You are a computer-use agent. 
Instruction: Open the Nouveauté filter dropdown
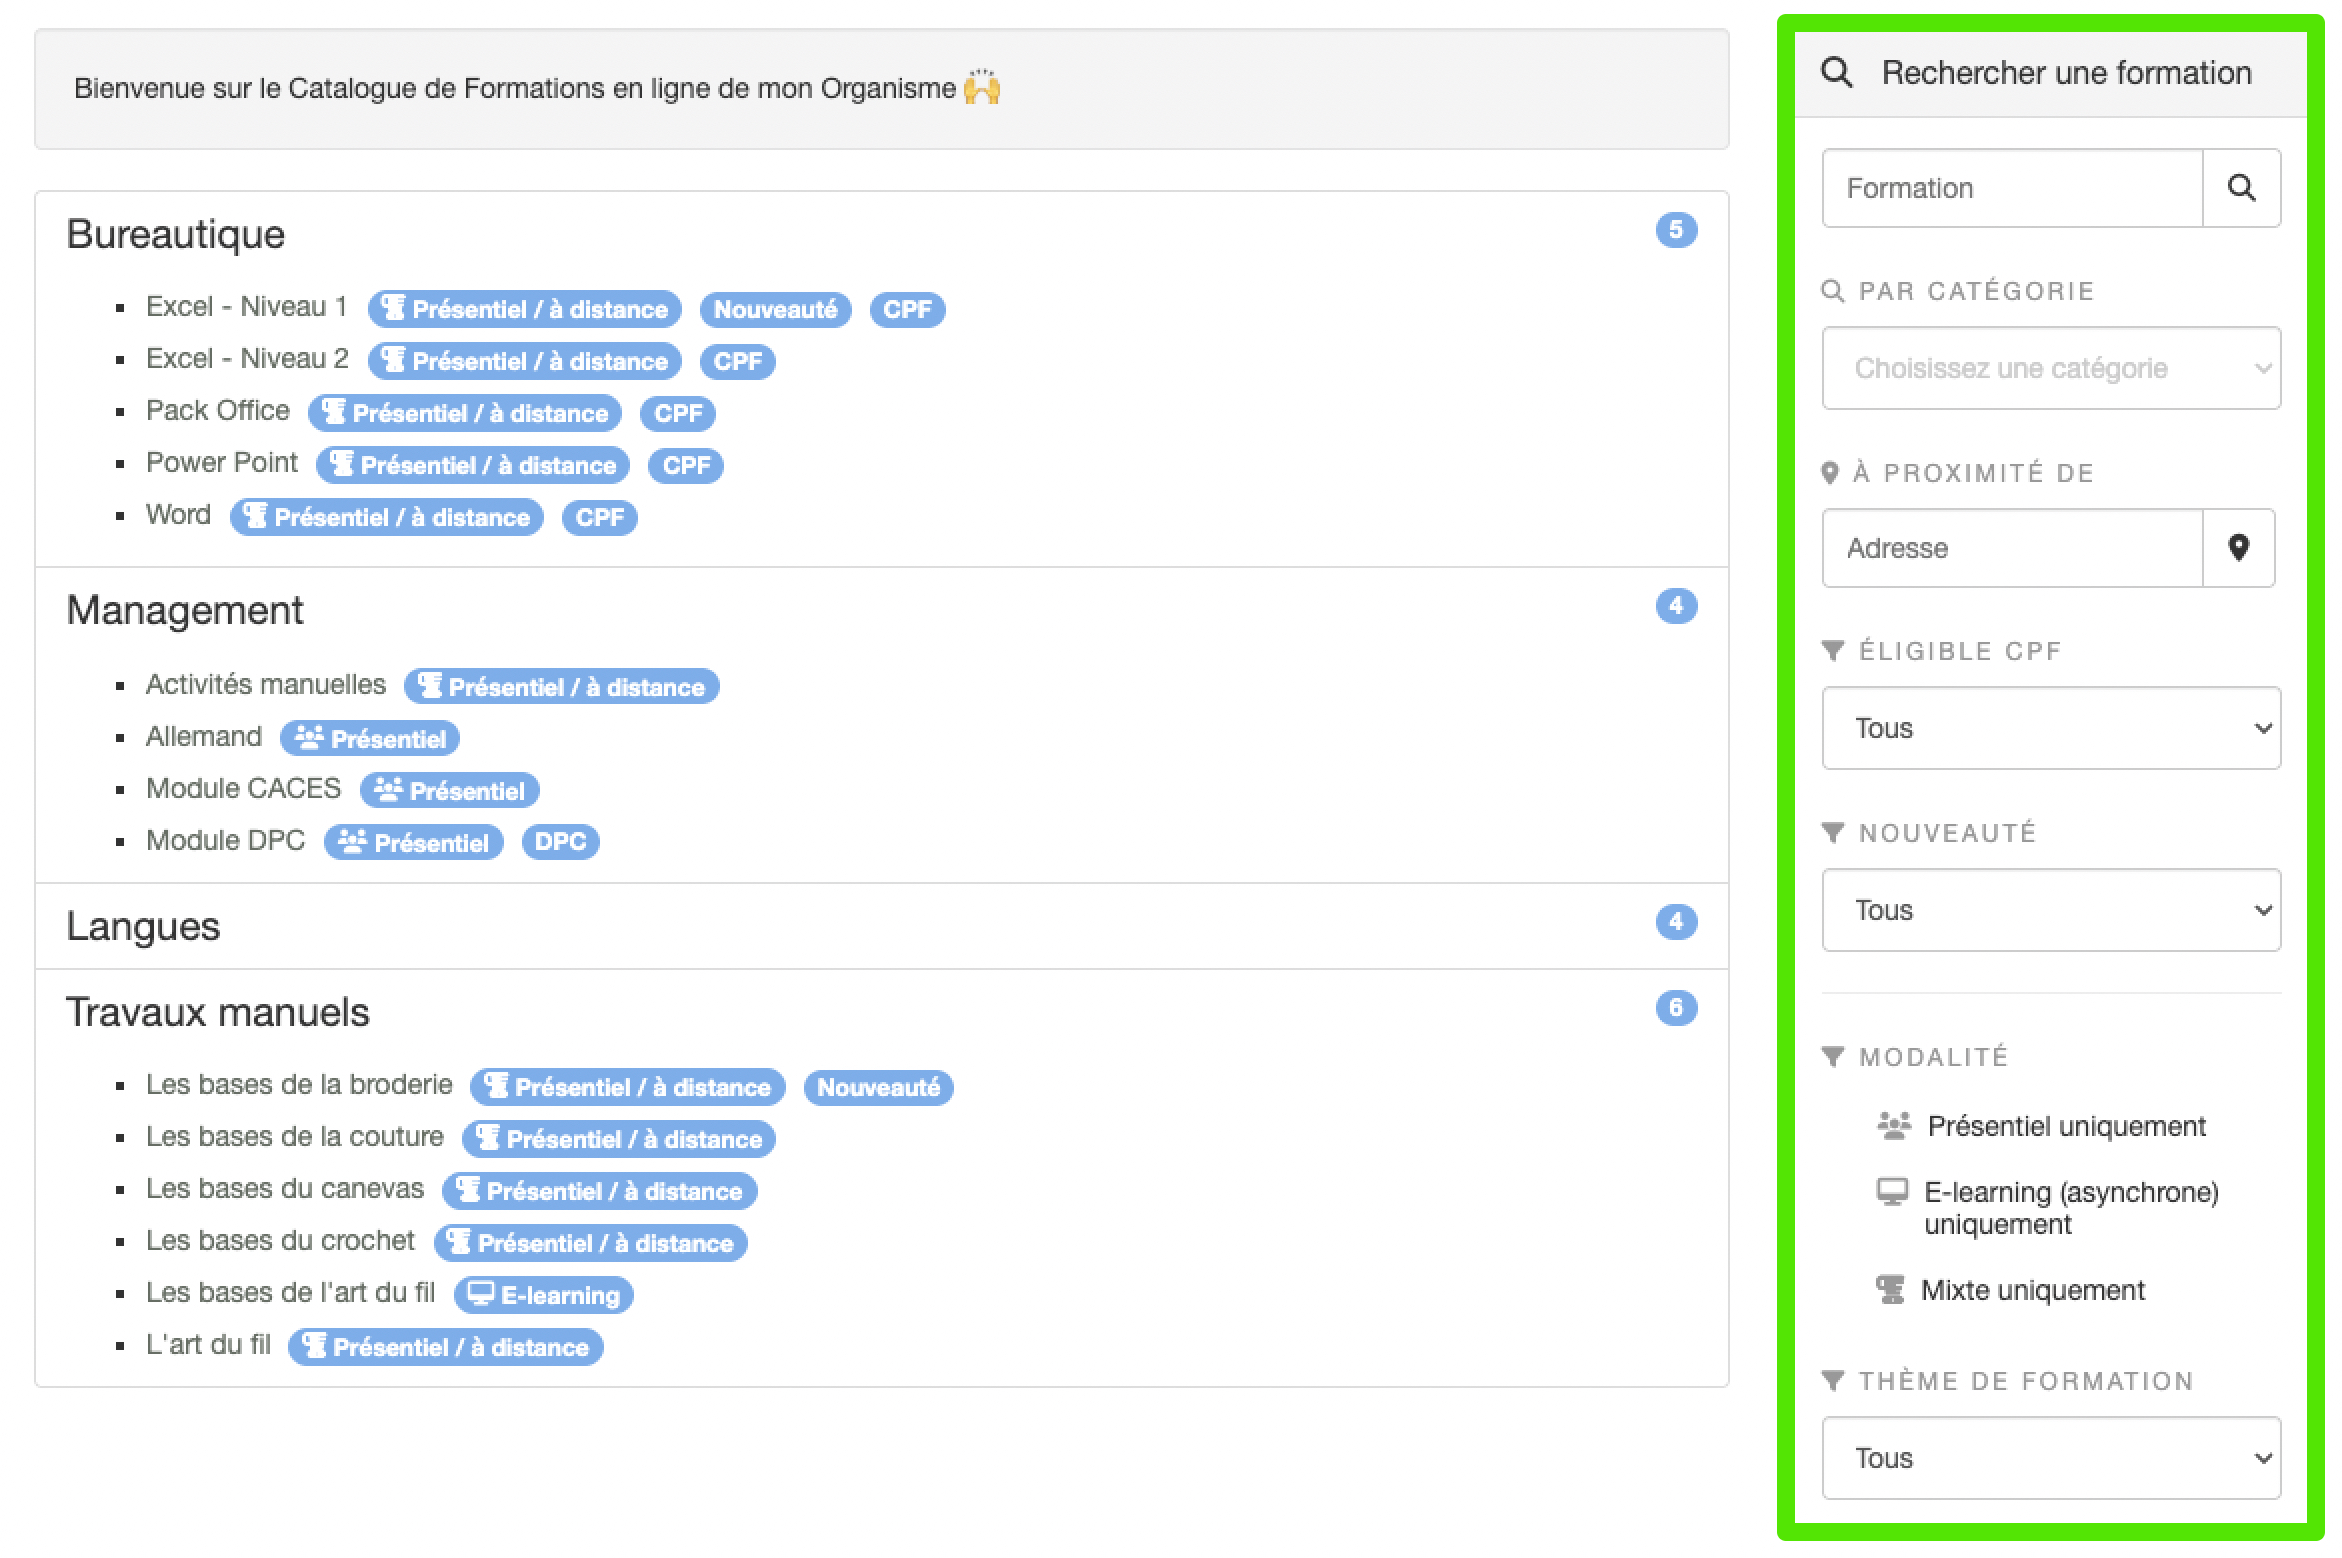pos(2050,910)
